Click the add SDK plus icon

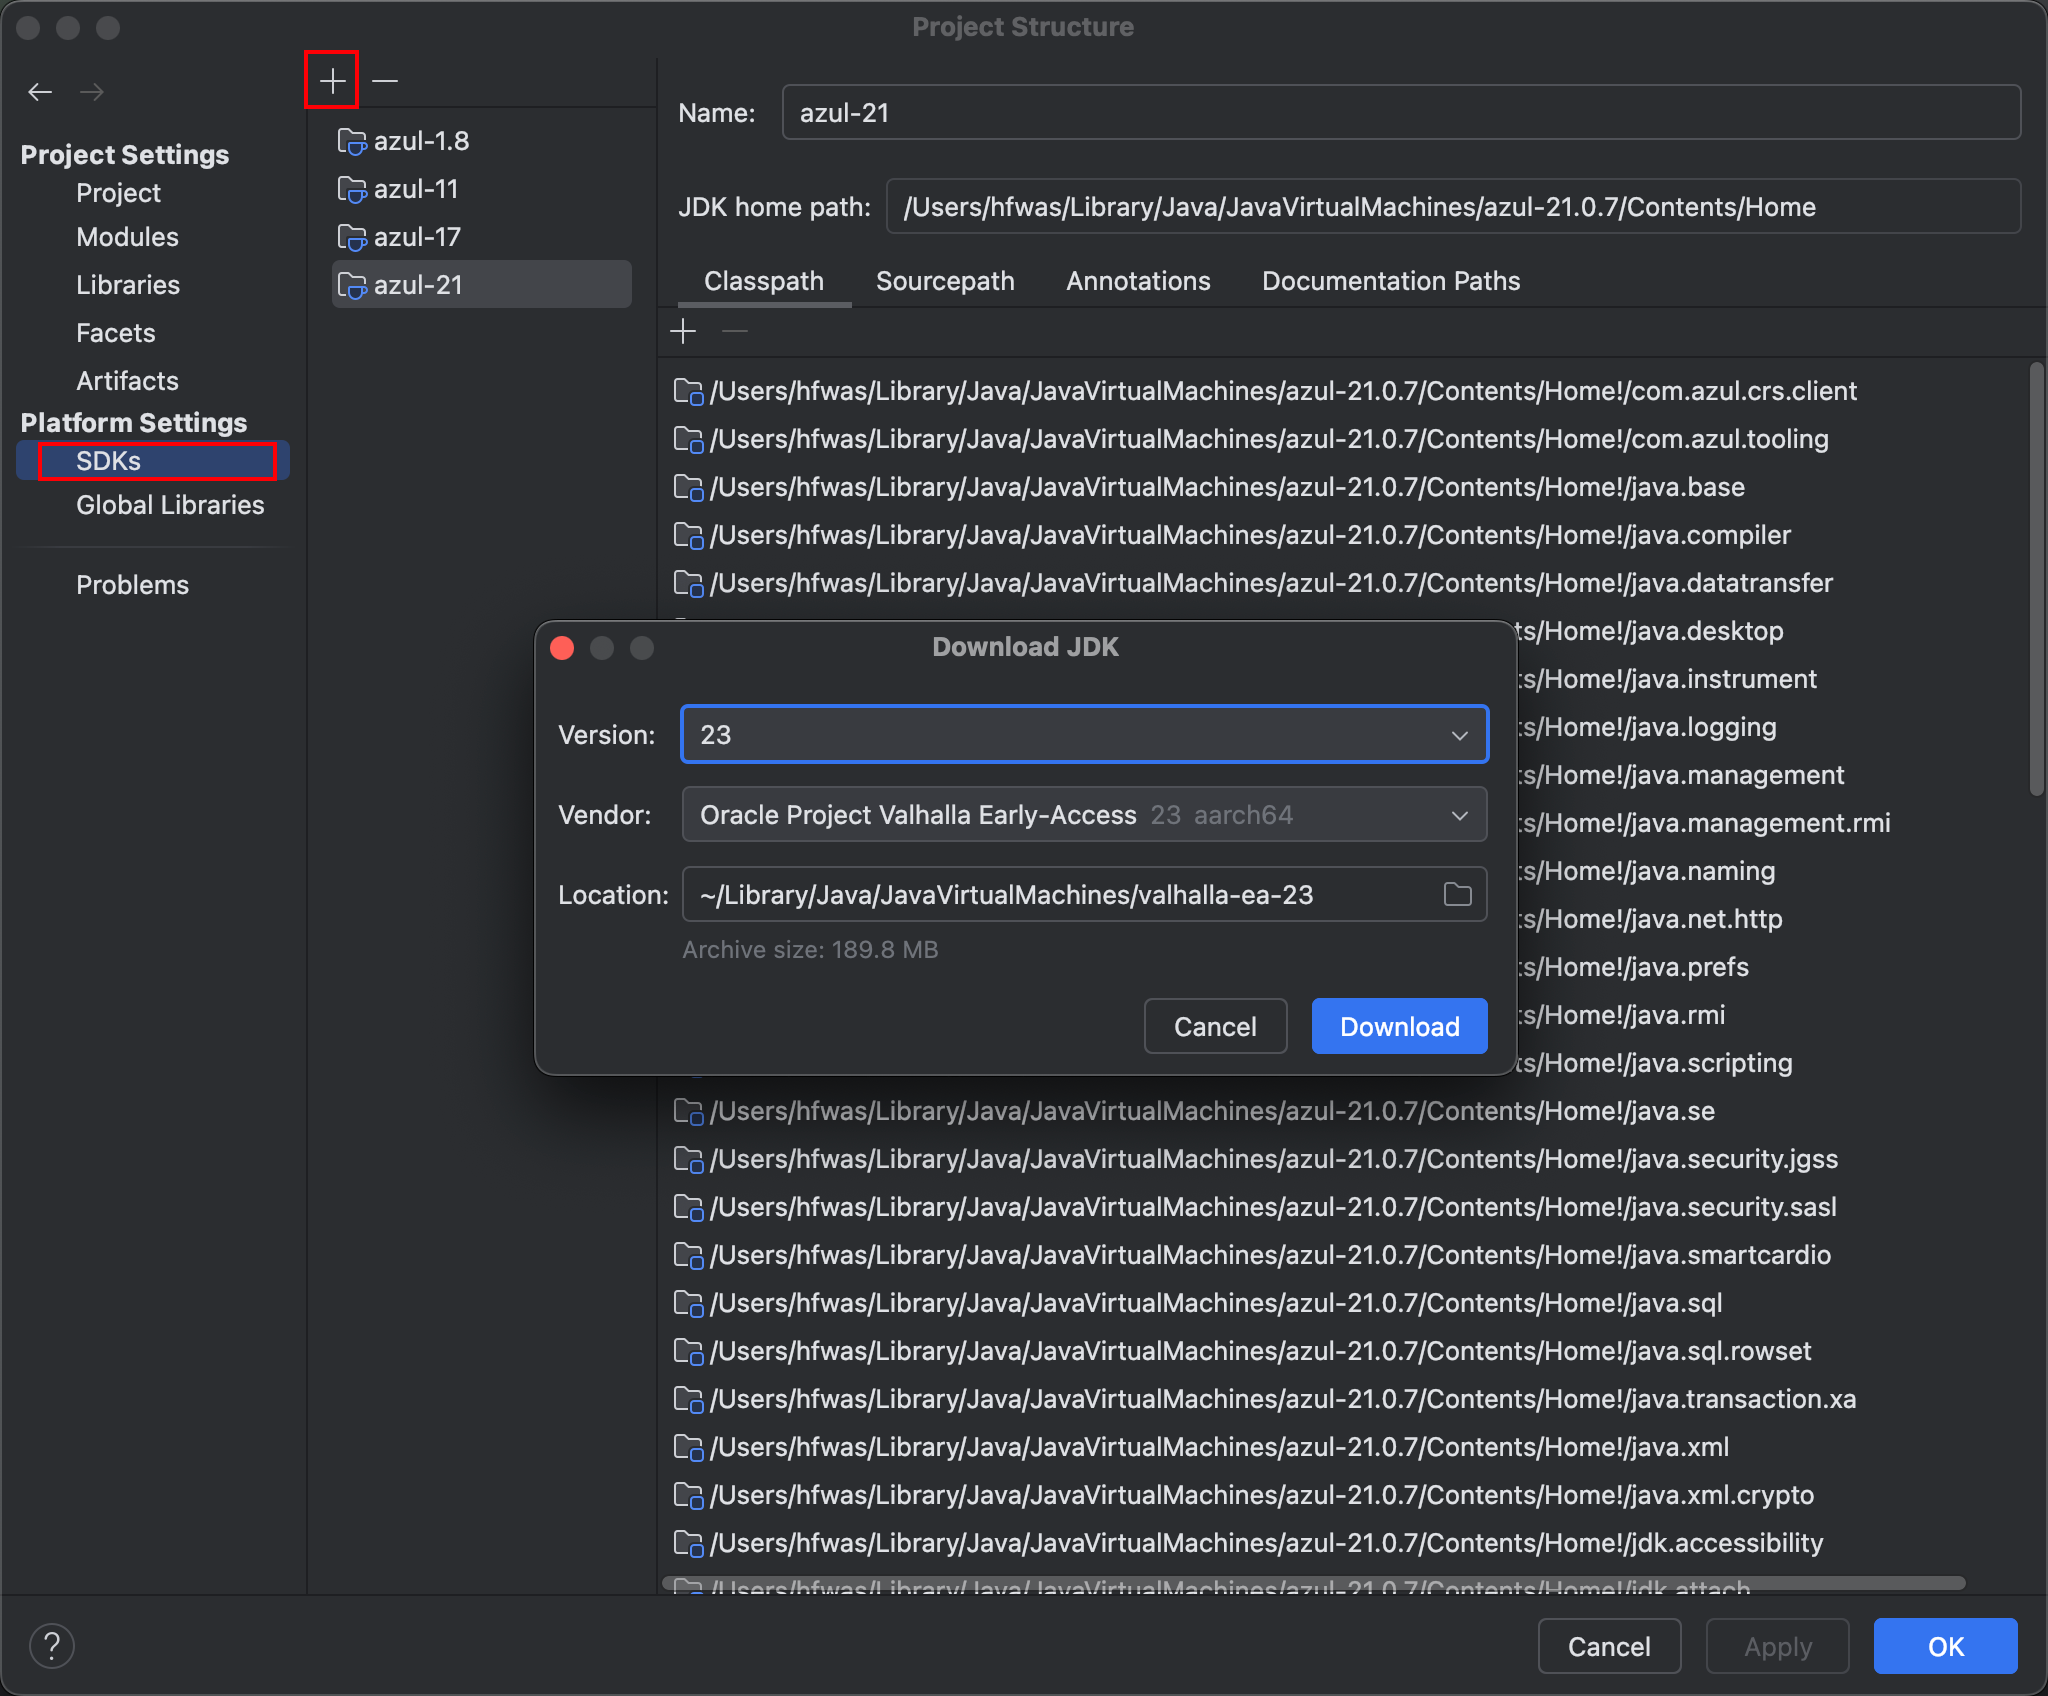[x=332, y=80]
